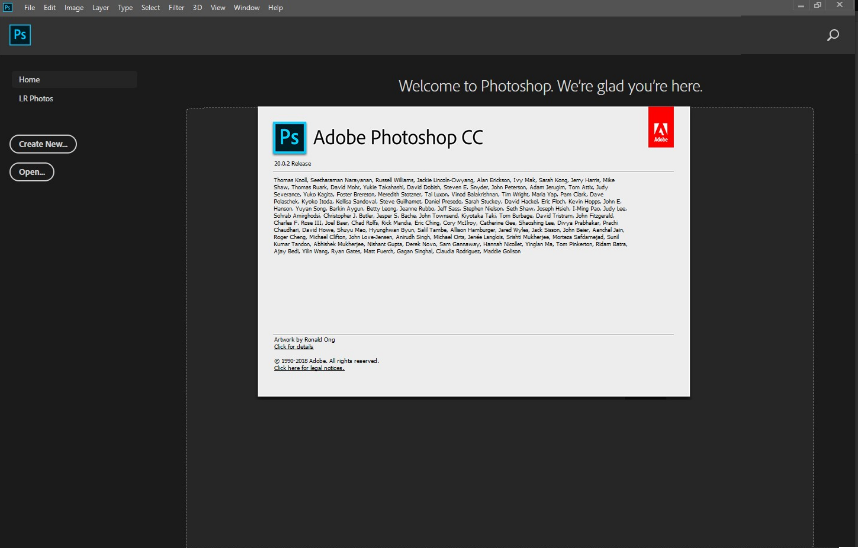
Task: Minimize the Photoshop window
Action: tap(801, 5)
